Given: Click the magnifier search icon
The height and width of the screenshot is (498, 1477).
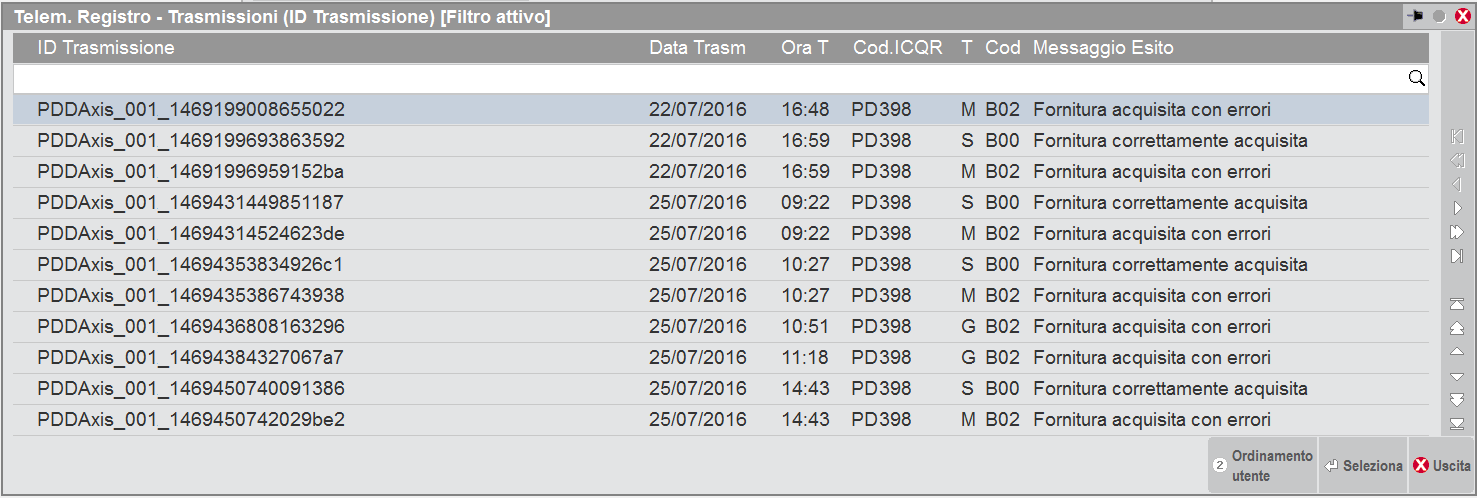Looking at the screenshot, I should pyautogui.click(x=1416, y=78).
